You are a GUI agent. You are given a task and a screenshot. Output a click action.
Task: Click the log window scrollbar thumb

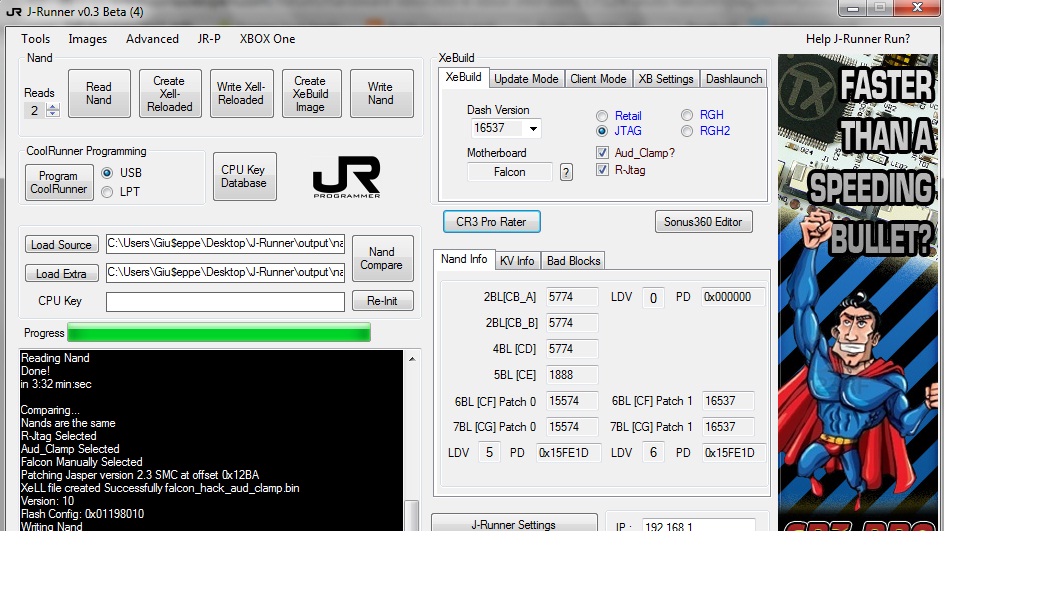[x=412, y=516]
